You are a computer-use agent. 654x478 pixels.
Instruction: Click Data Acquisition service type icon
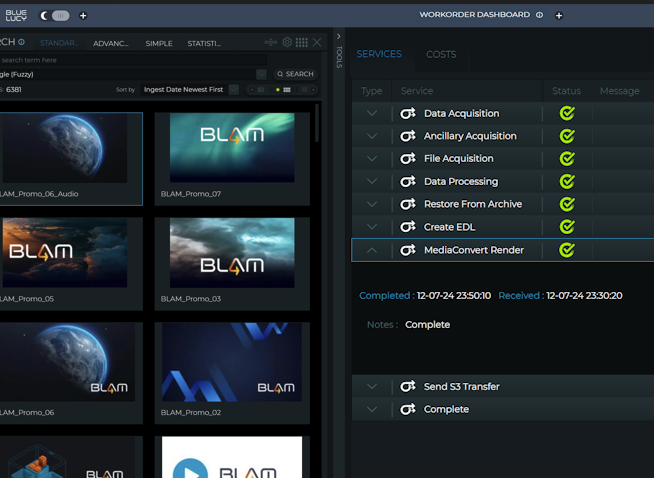point(408,113)
